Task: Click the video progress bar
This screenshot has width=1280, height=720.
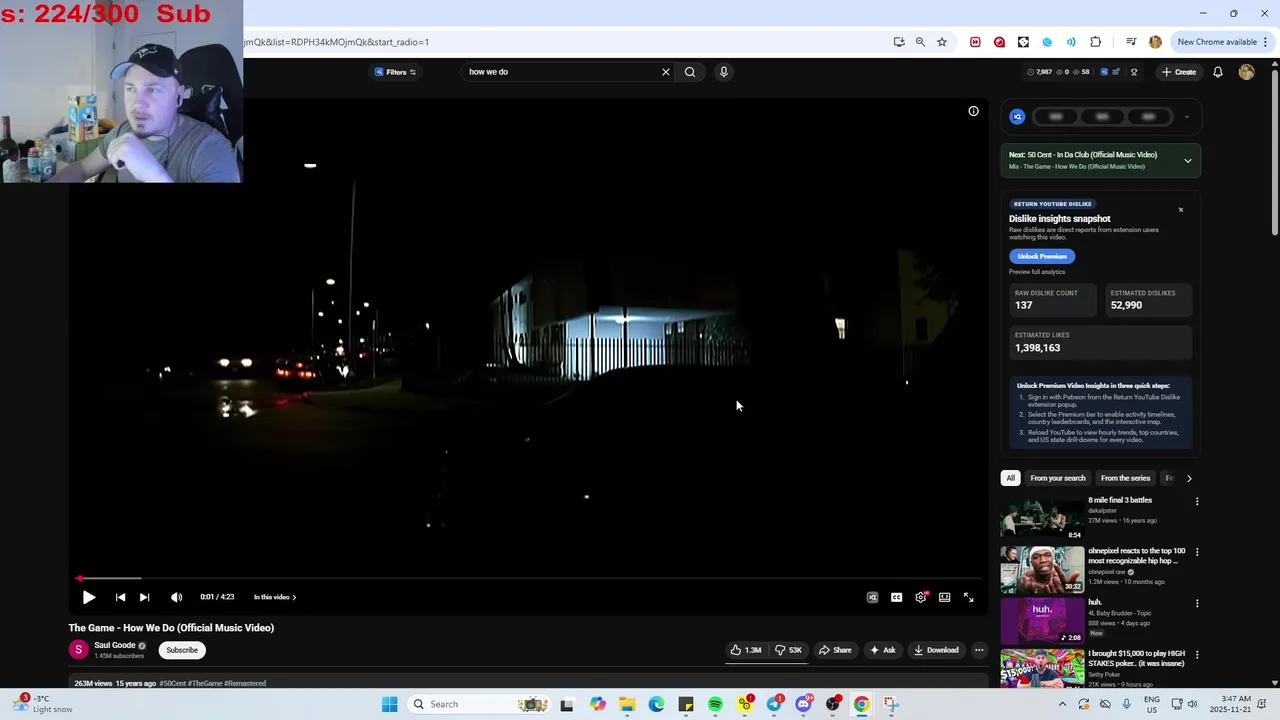Action: tap(528, 578)
